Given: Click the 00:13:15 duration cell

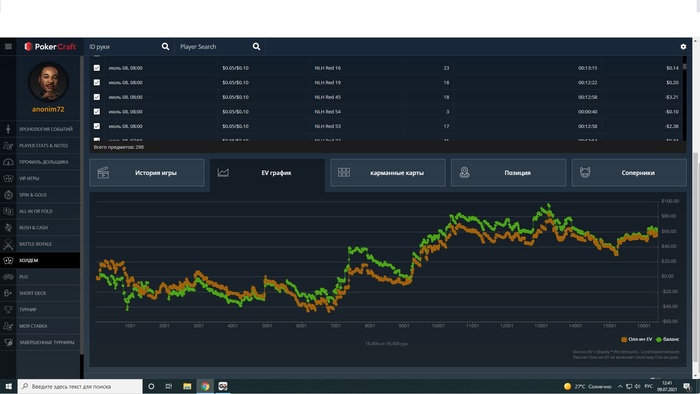Looking at the screenshot, I should 588,68.
